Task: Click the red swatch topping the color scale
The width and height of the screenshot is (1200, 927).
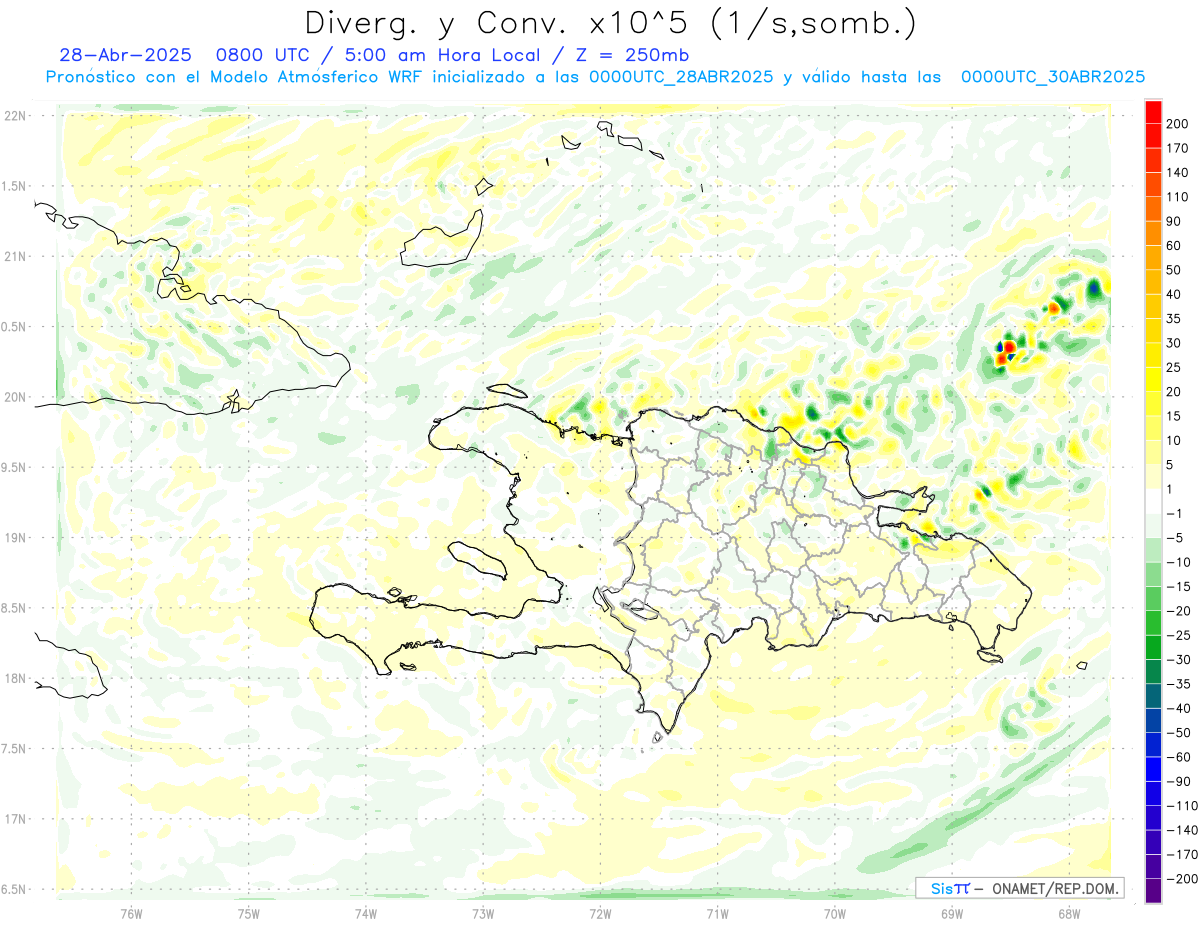Action: 1153,112
